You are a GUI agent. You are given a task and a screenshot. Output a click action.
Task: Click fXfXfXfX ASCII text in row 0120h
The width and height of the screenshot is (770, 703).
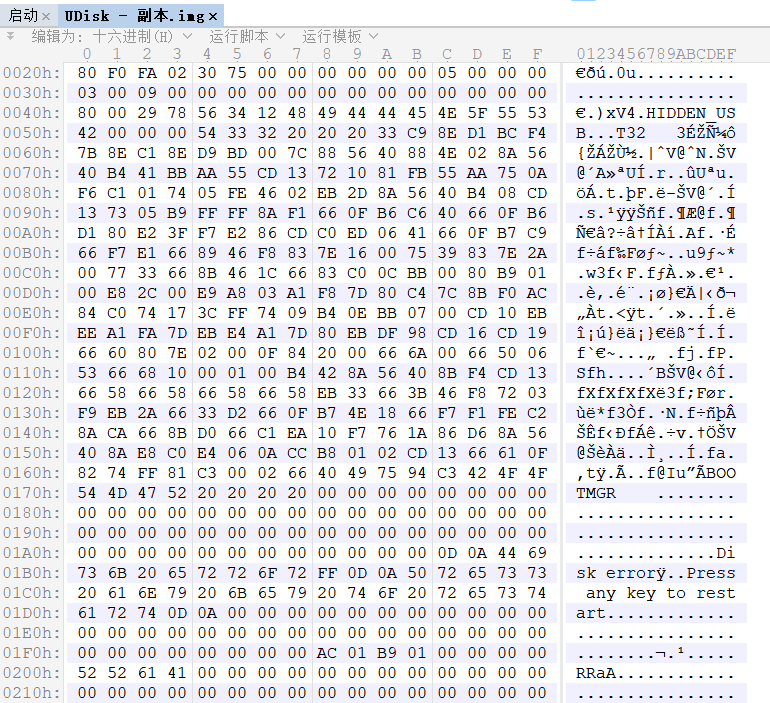616,393
